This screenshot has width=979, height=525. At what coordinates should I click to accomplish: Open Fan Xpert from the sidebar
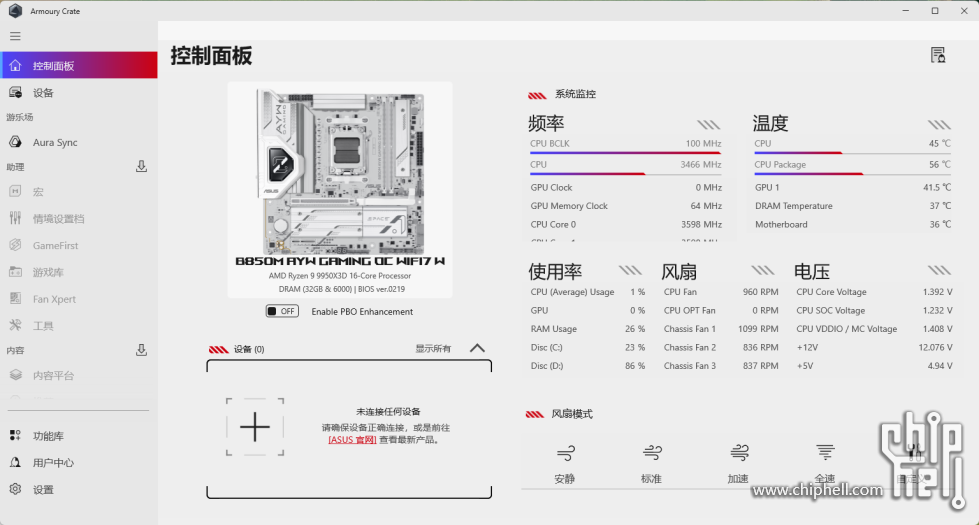[x=79, y=299]
